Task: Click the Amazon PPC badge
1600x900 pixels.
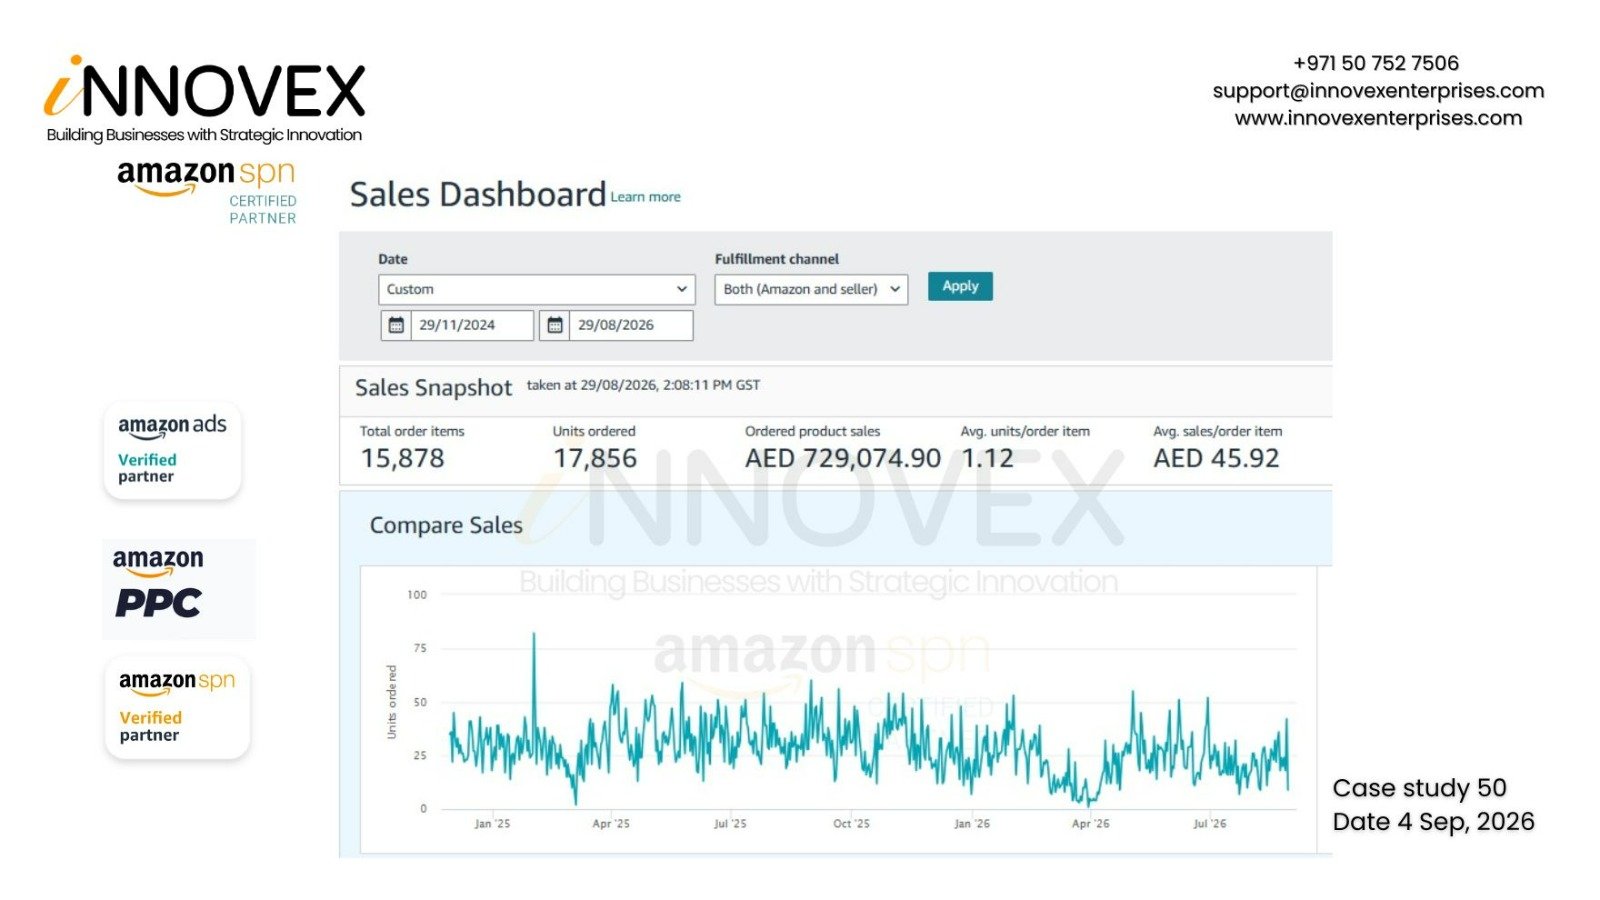Action: tap(179, 588)
